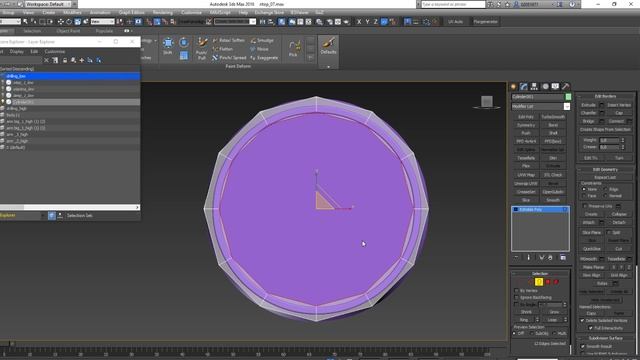Open the Modify command panel tab
Viewport: 640px width, 360px height.
pyautogui.click(x=524, y=87)
